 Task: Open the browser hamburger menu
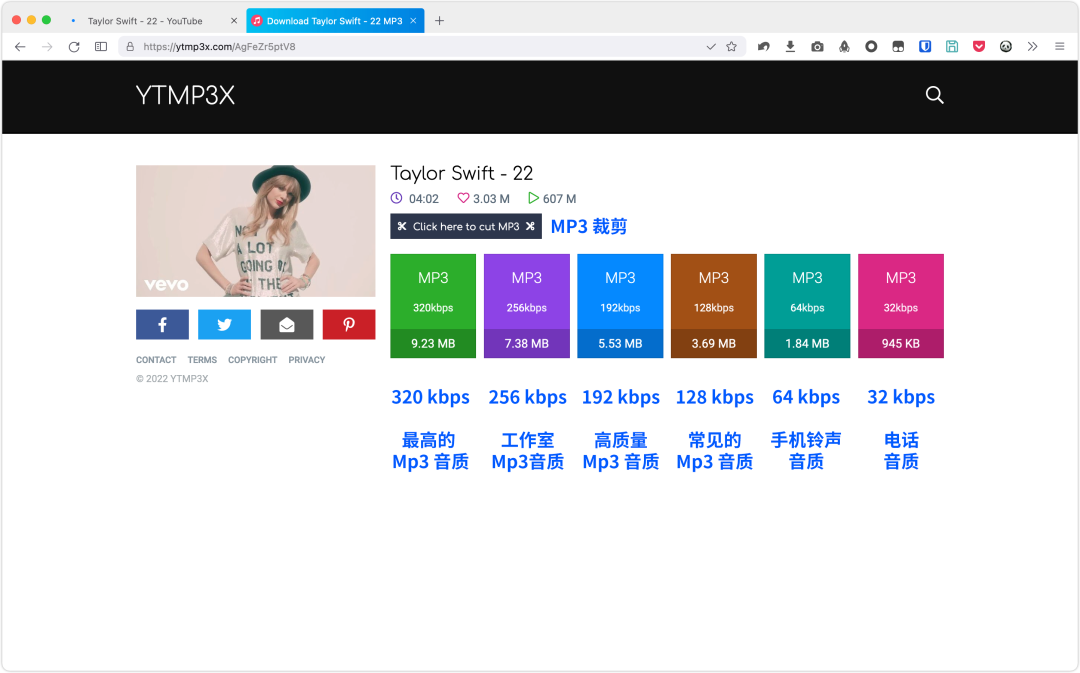coord(1059,47)
